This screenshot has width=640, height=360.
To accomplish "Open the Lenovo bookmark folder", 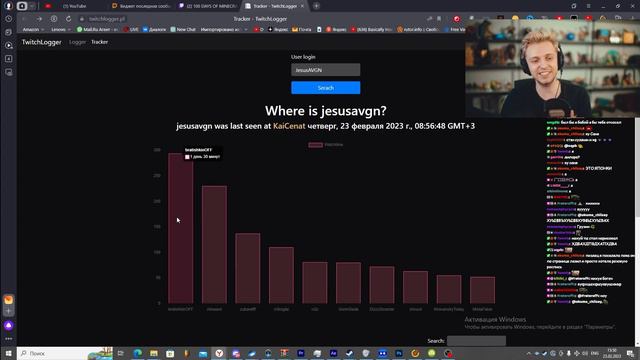I will pyautogui.click(x=60, y=29).
